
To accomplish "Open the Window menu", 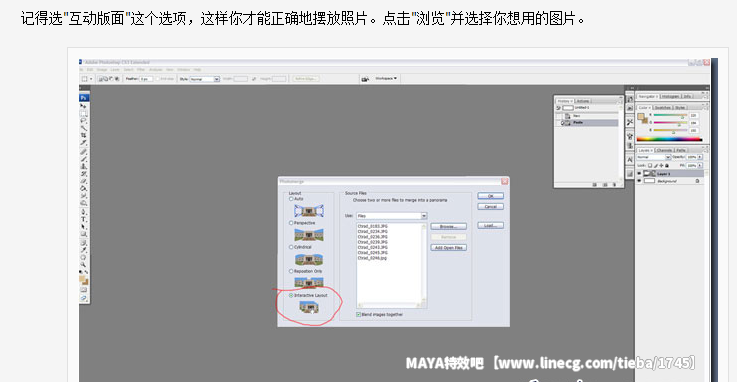I will pos(183,70).
